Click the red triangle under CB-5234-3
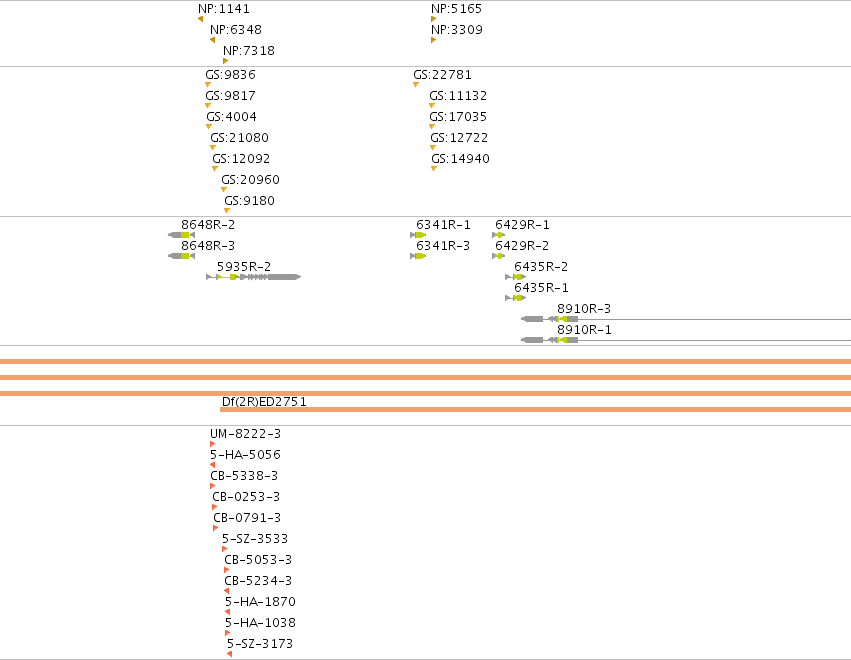Screen dimensions: 851x660 (x=226, y=591)
